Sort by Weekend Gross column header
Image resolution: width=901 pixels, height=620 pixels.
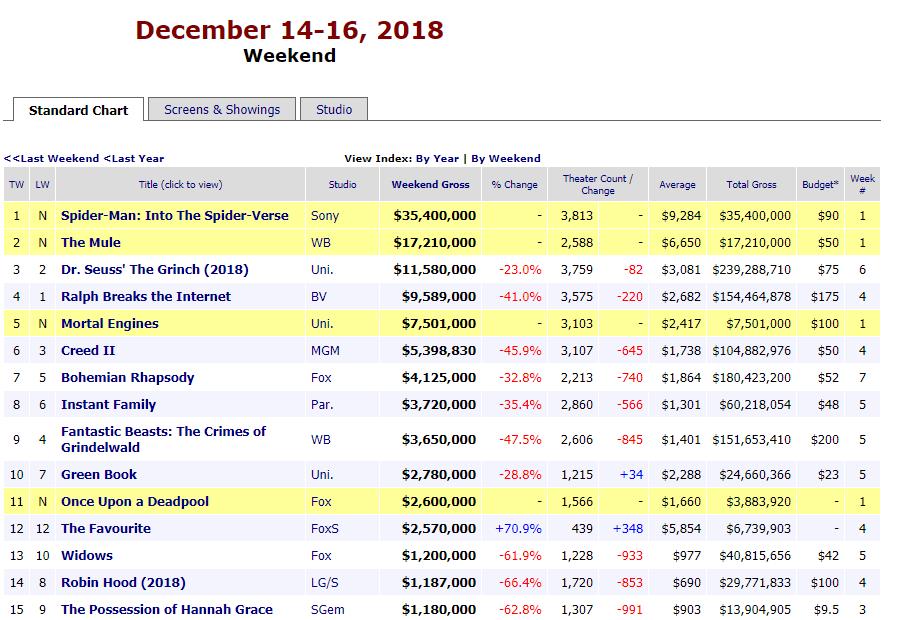coord(430,184)
